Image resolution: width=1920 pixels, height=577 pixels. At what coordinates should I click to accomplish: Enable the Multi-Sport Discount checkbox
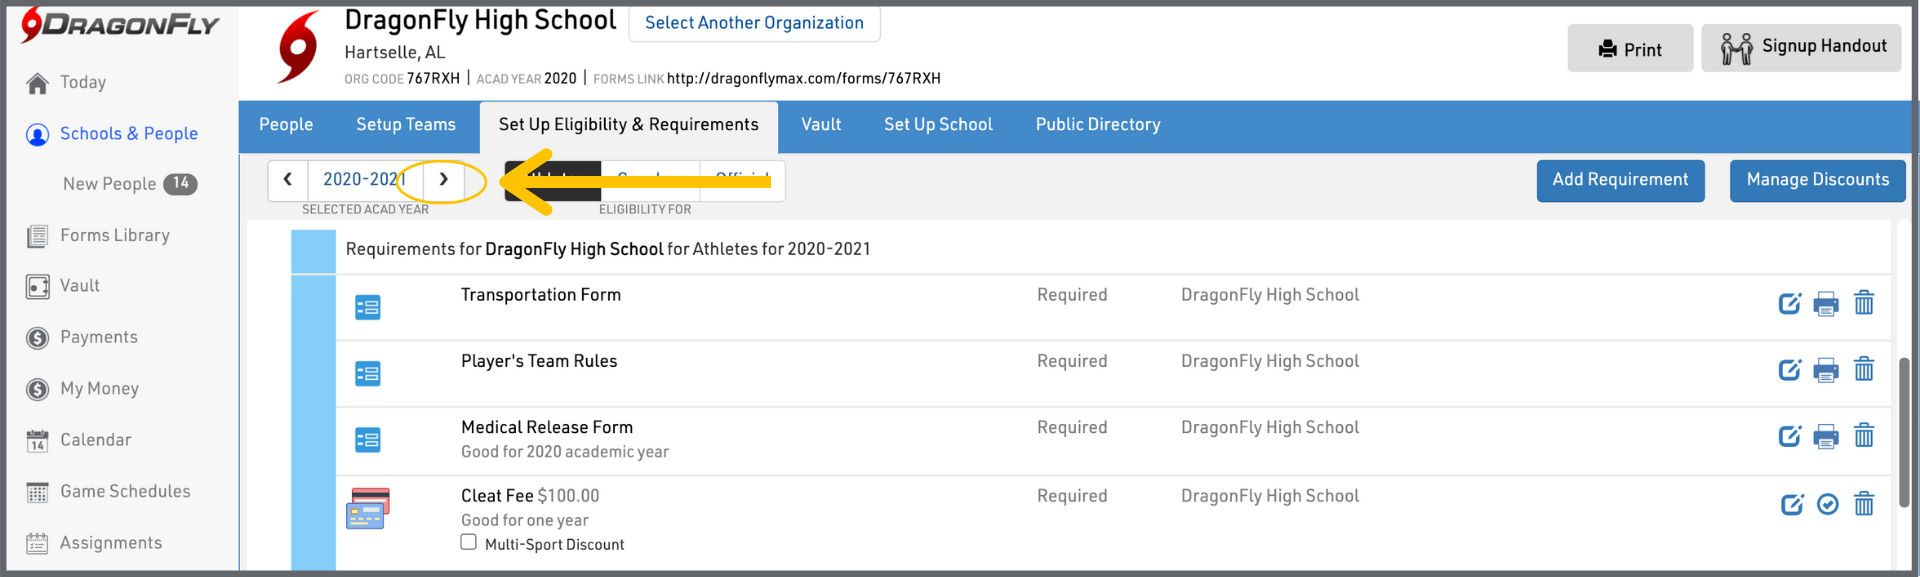coord(468,542)
